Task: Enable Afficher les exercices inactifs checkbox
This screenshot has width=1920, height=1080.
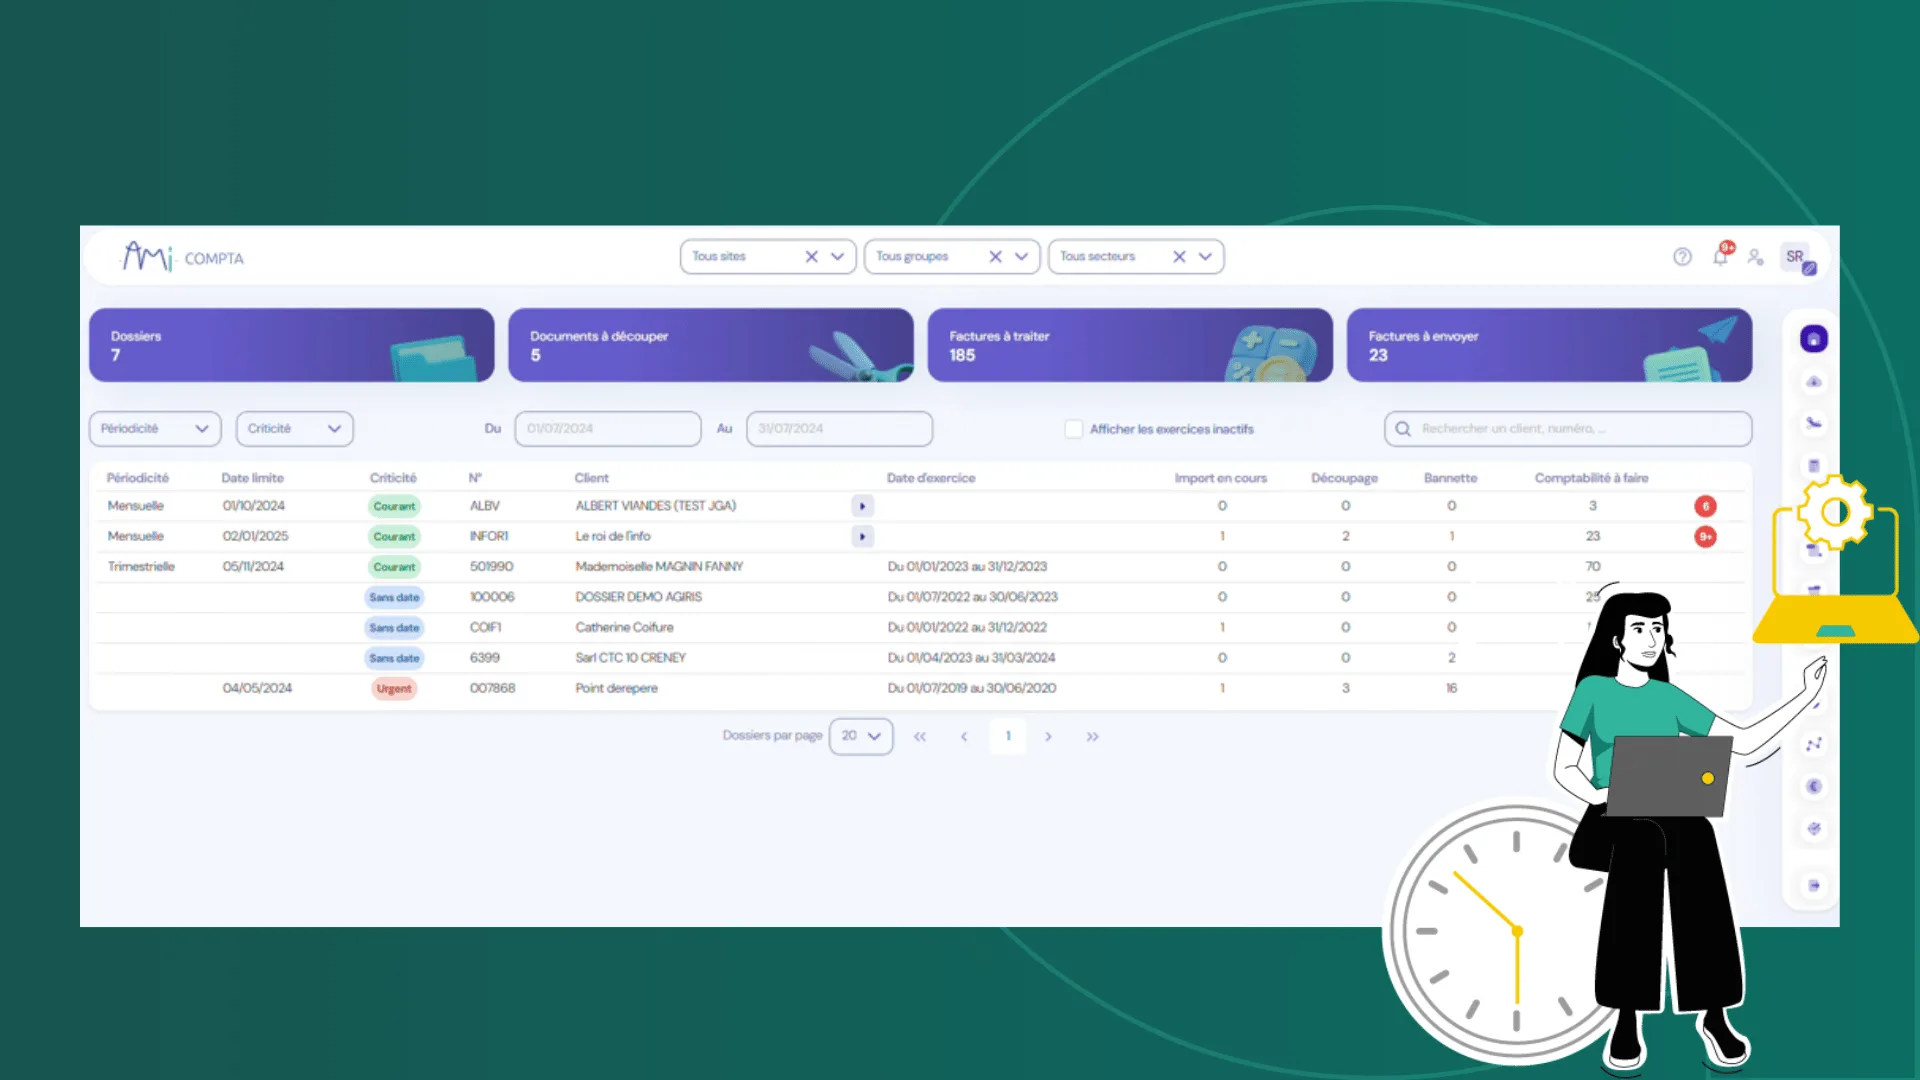Action: click(1073, 429)
